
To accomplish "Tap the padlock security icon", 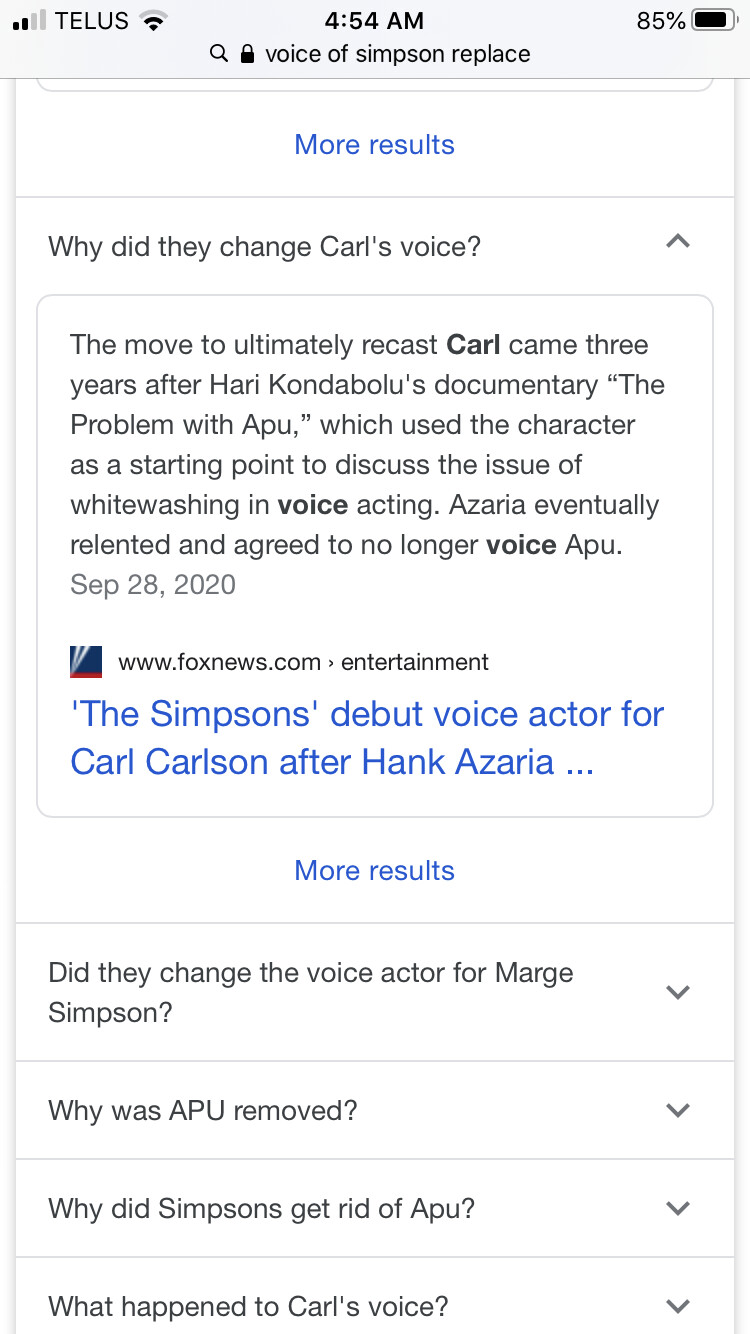I will pyautogui.click(x=248, y=54).
